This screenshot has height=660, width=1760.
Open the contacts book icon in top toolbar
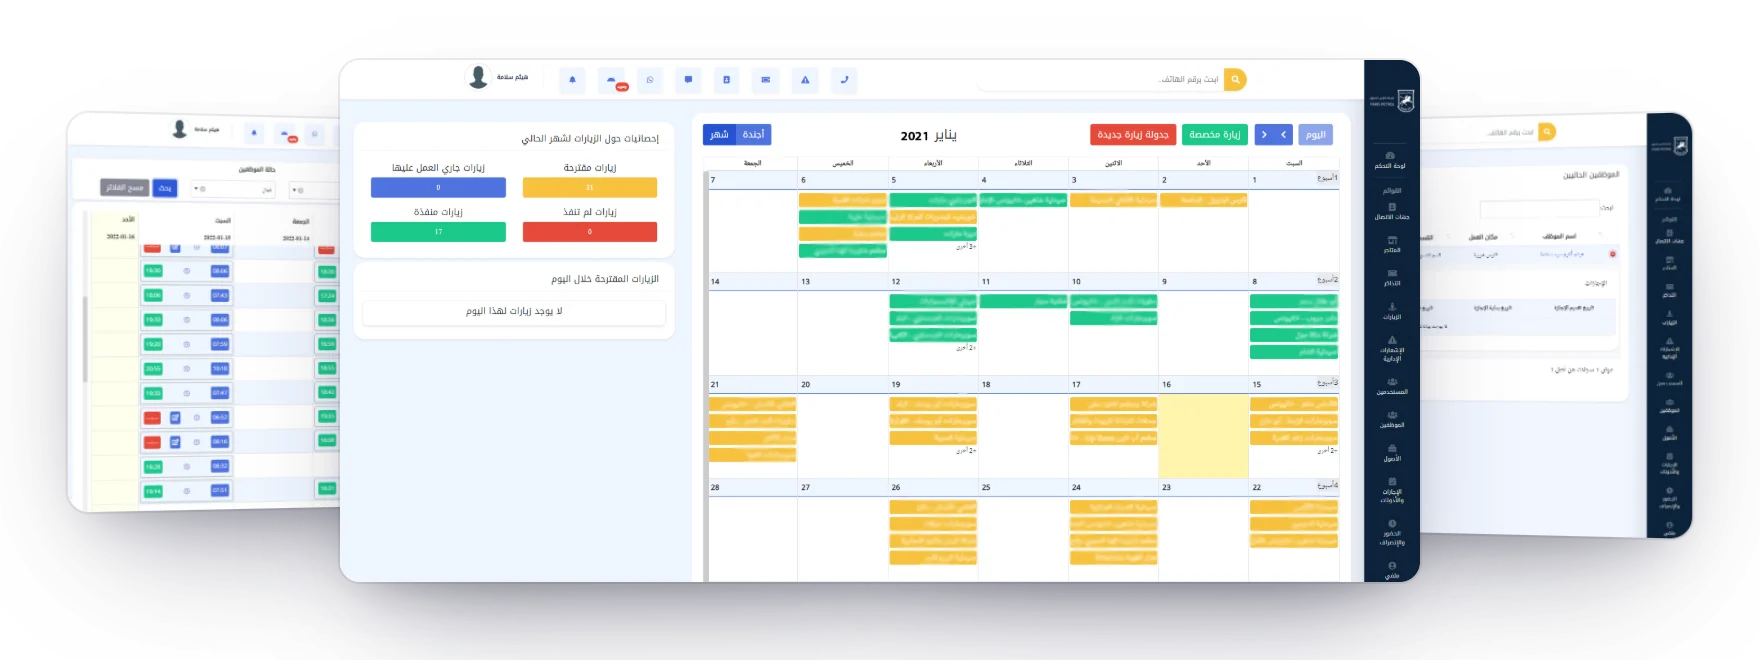pyautogui.click(x=727, y=80)
